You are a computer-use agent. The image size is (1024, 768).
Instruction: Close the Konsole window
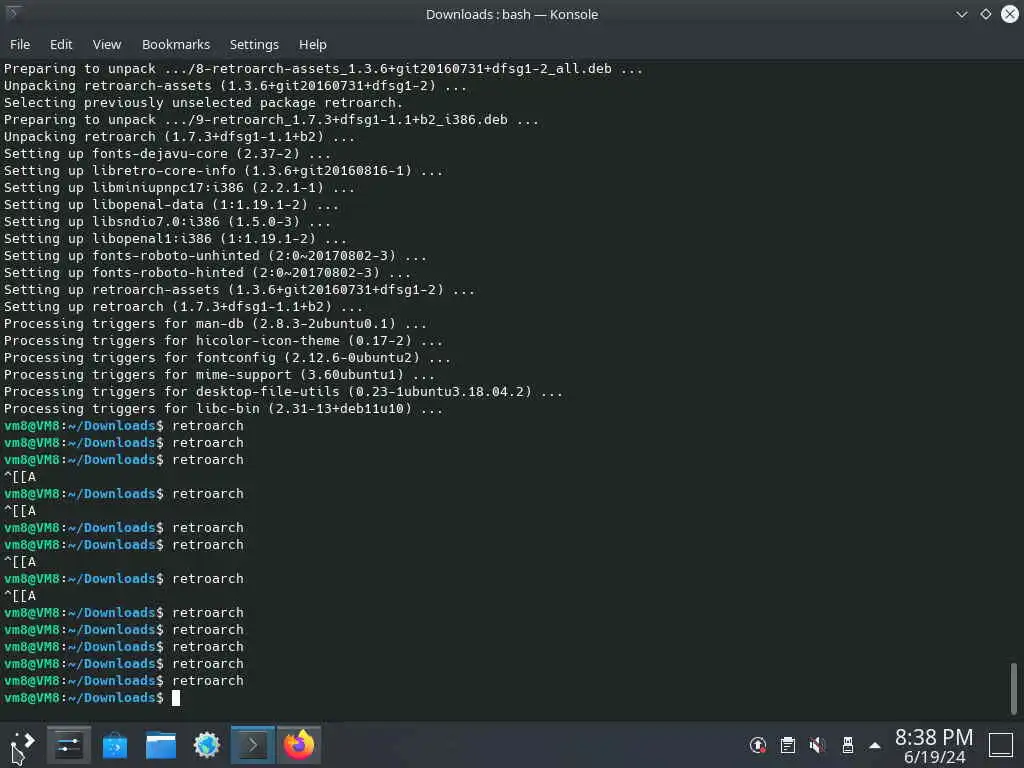point(1010,14)
